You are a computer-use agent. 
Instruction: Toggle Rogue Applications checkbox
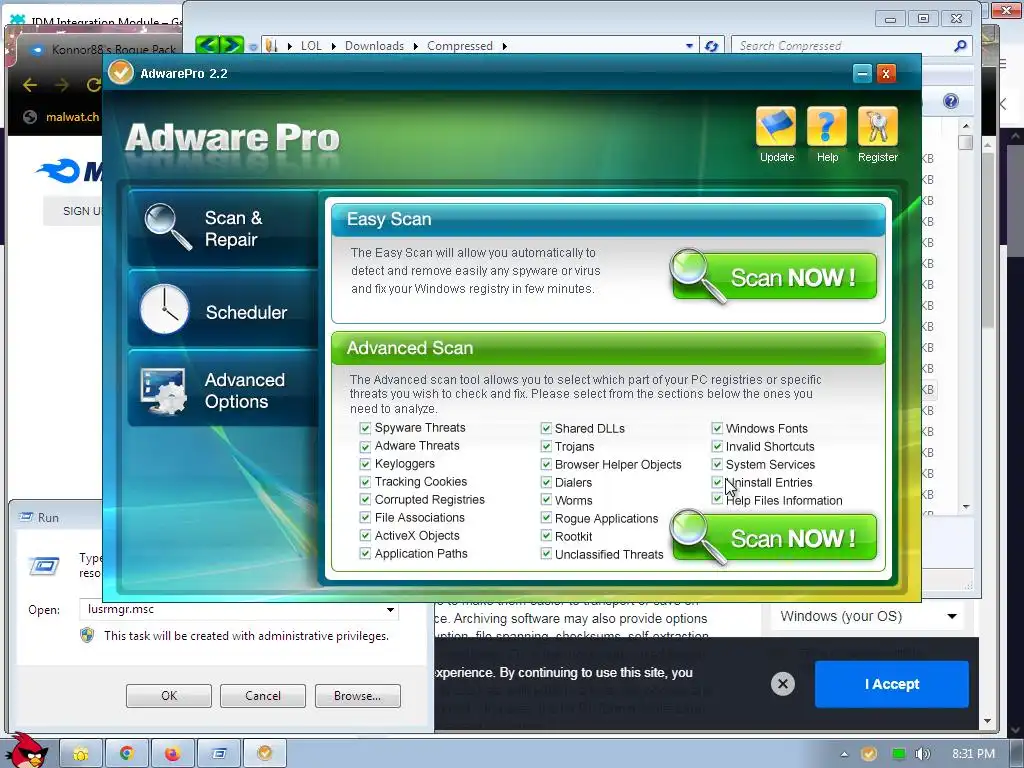[546, 519]
